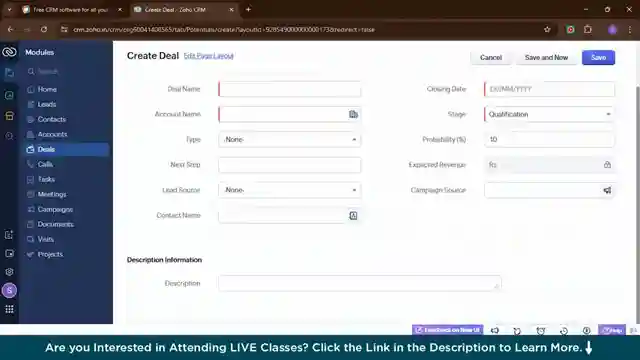This screenshot has height=360, width=640.
Task: Click the add-record icon in left rail
Action: [x=9, y=235]
